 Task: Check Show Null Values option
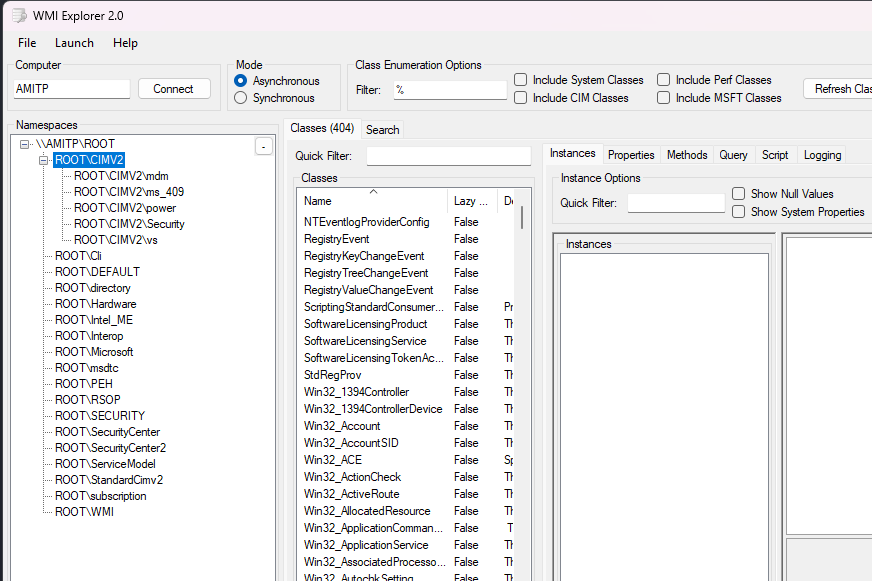coord(739,194)
